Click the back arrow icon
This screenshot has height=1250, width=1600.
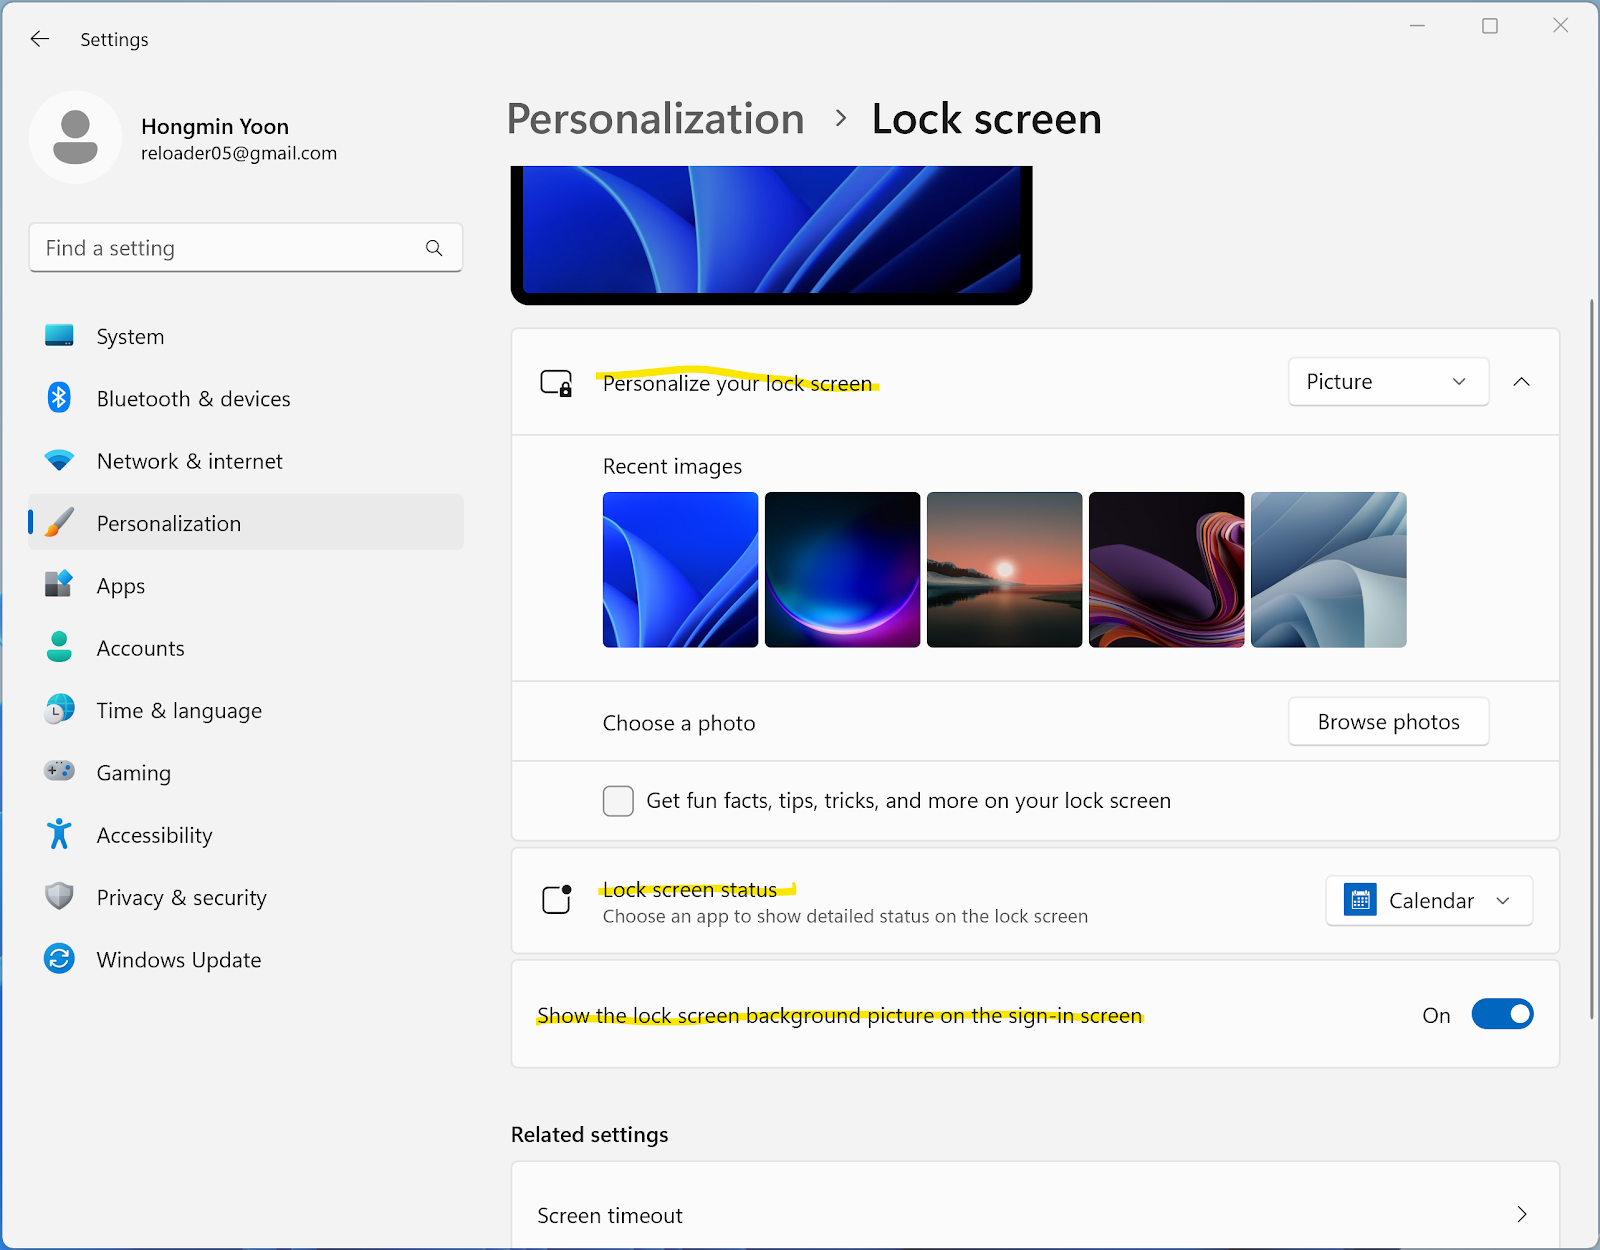40,39
